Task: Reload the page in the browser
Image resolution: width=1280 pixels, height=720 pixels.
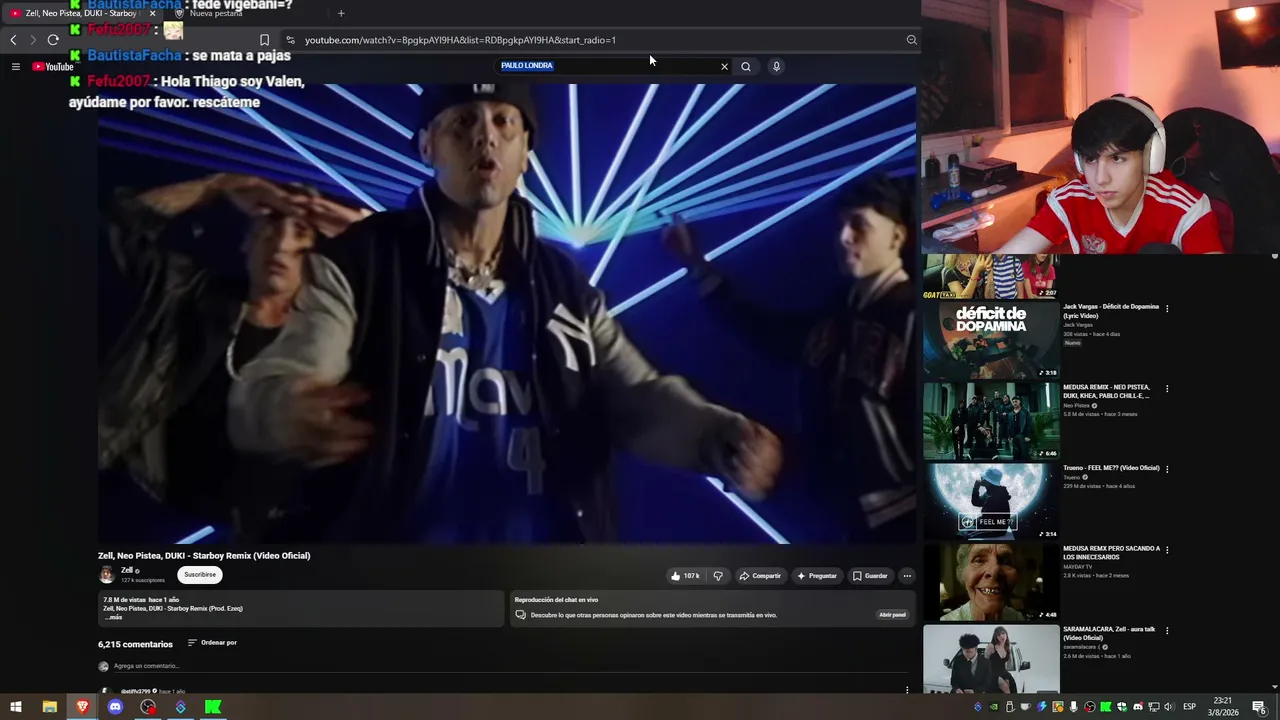Action: tap(53, 40)
